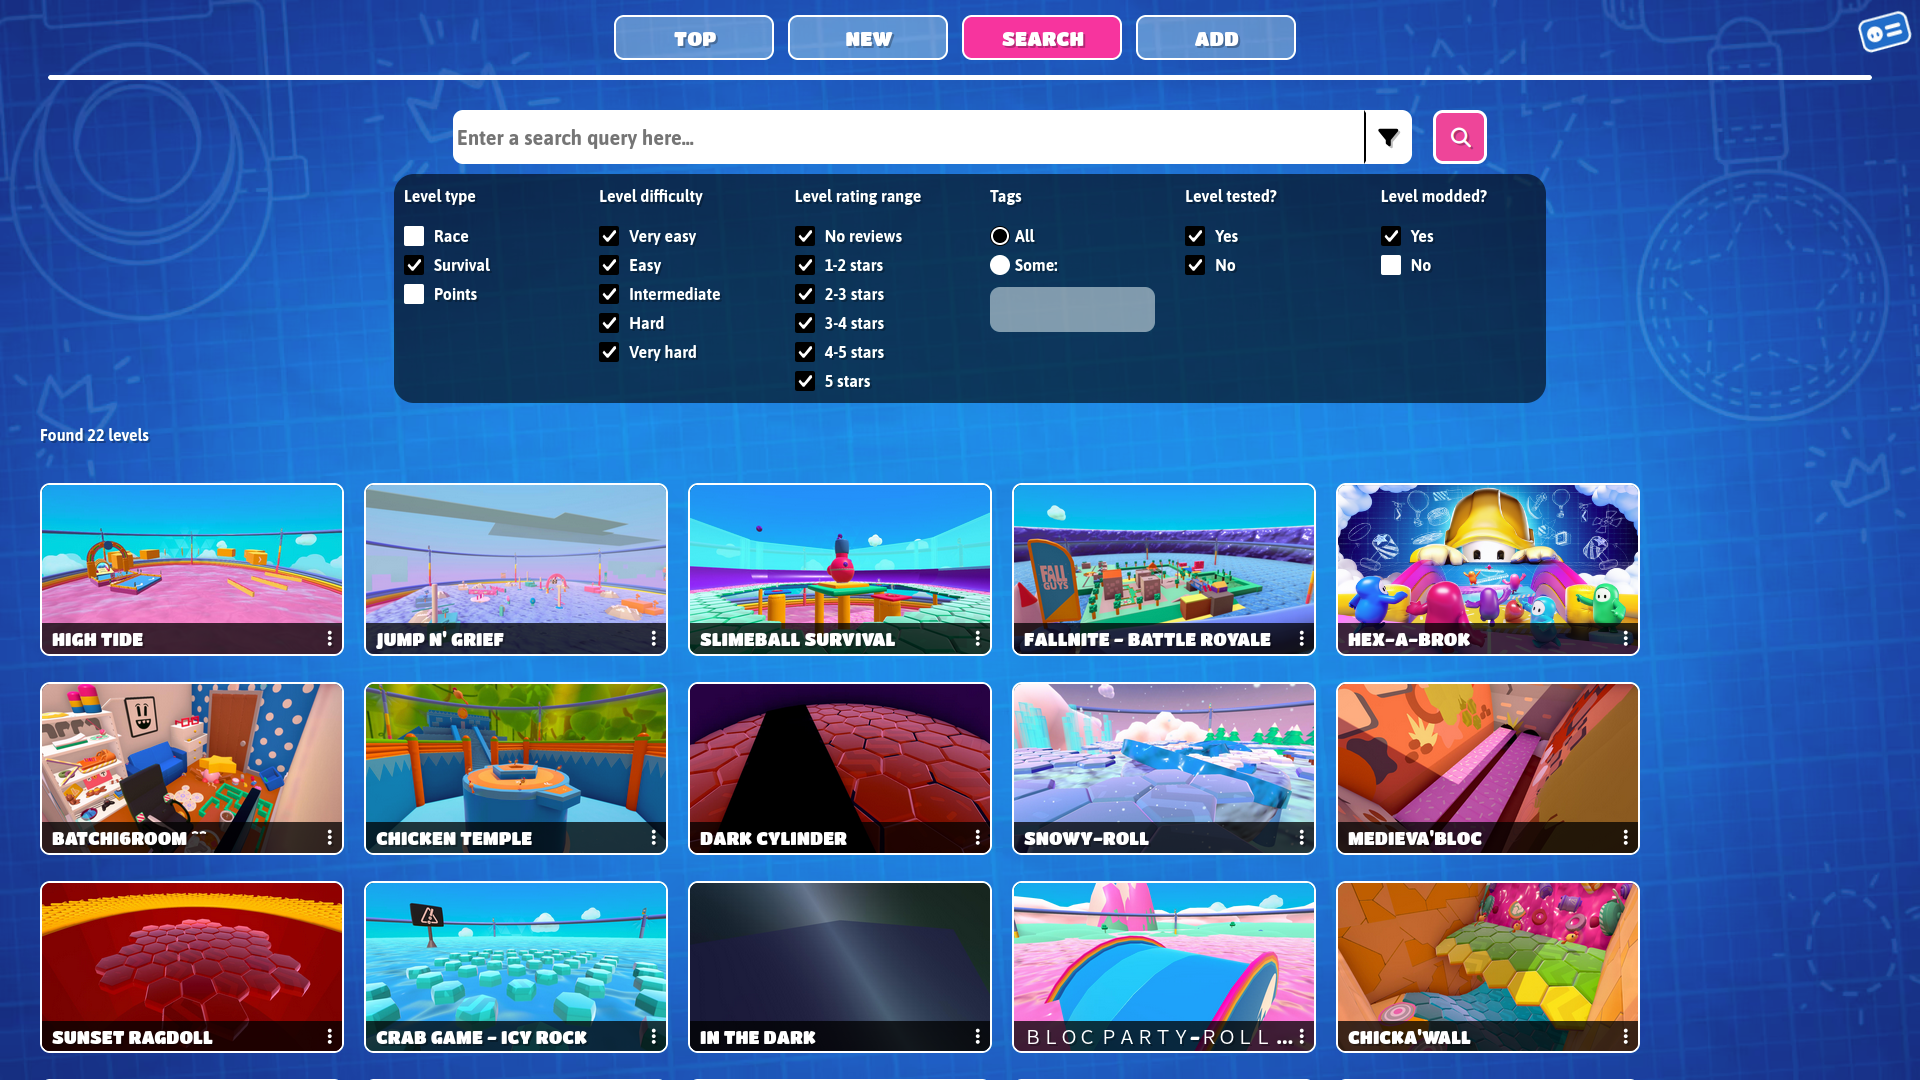Open three-dot menu on Slimeball Survival card
Viewport: 1920px width, 1080px height.
(977, 638)
